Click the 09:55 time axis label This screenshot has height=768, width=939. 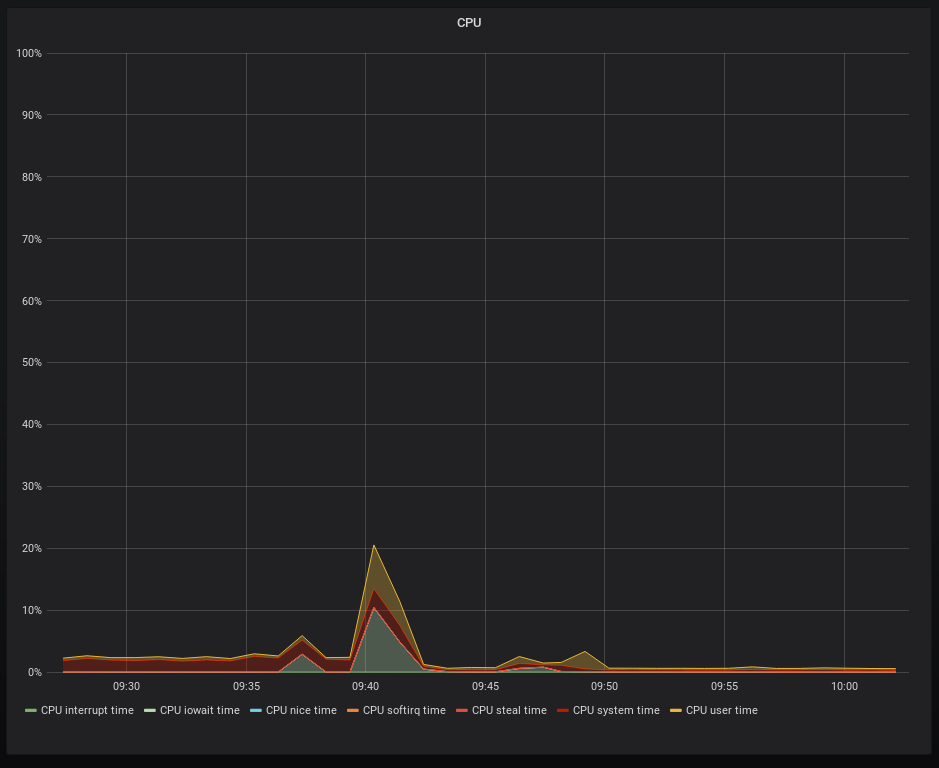(x=724, y=686)
